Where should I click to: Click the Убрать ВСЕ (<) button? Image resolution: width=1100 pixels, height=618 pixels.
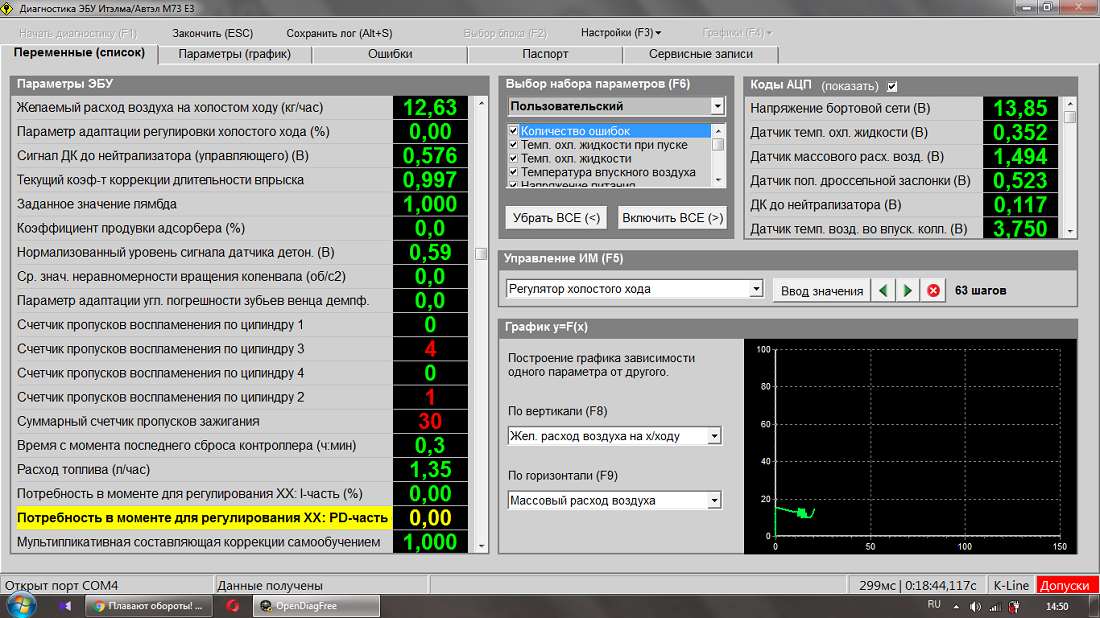click(556, 217)
